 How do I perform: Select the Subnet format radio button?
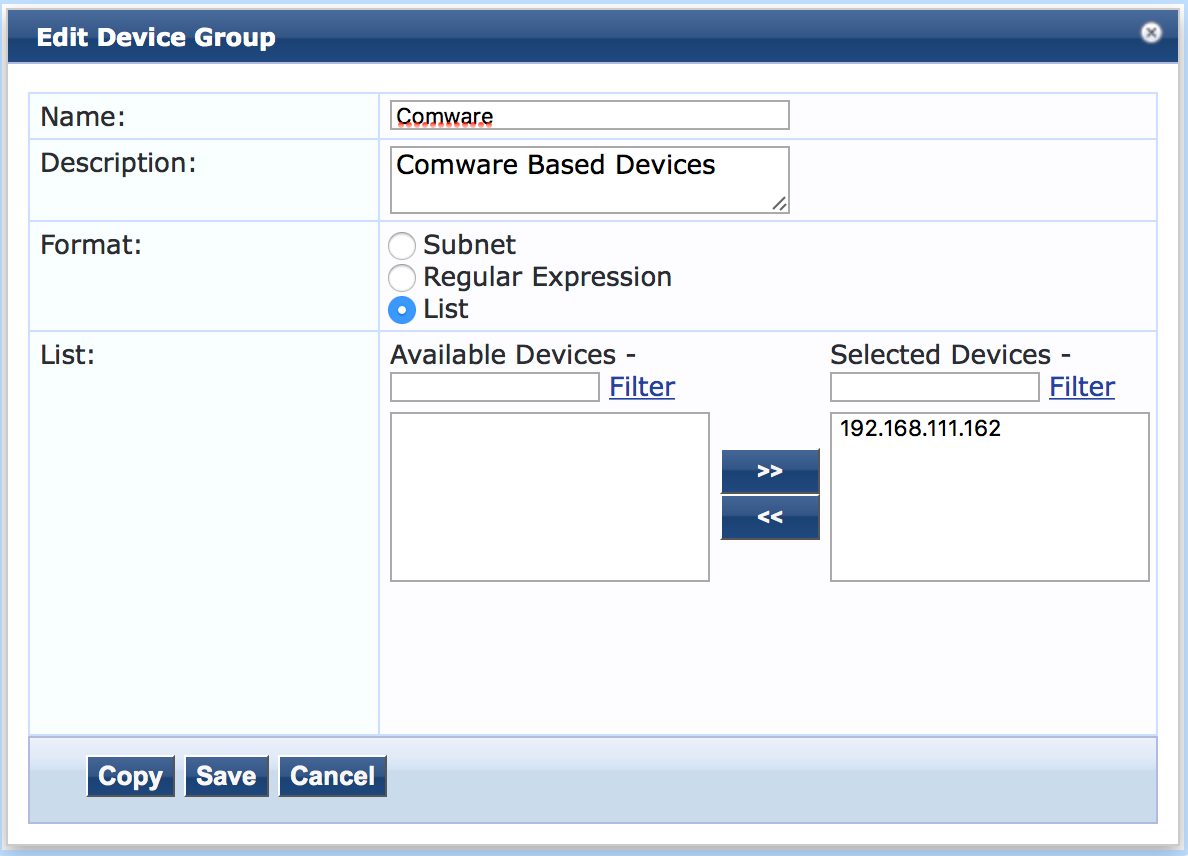(x=402, y=245)
